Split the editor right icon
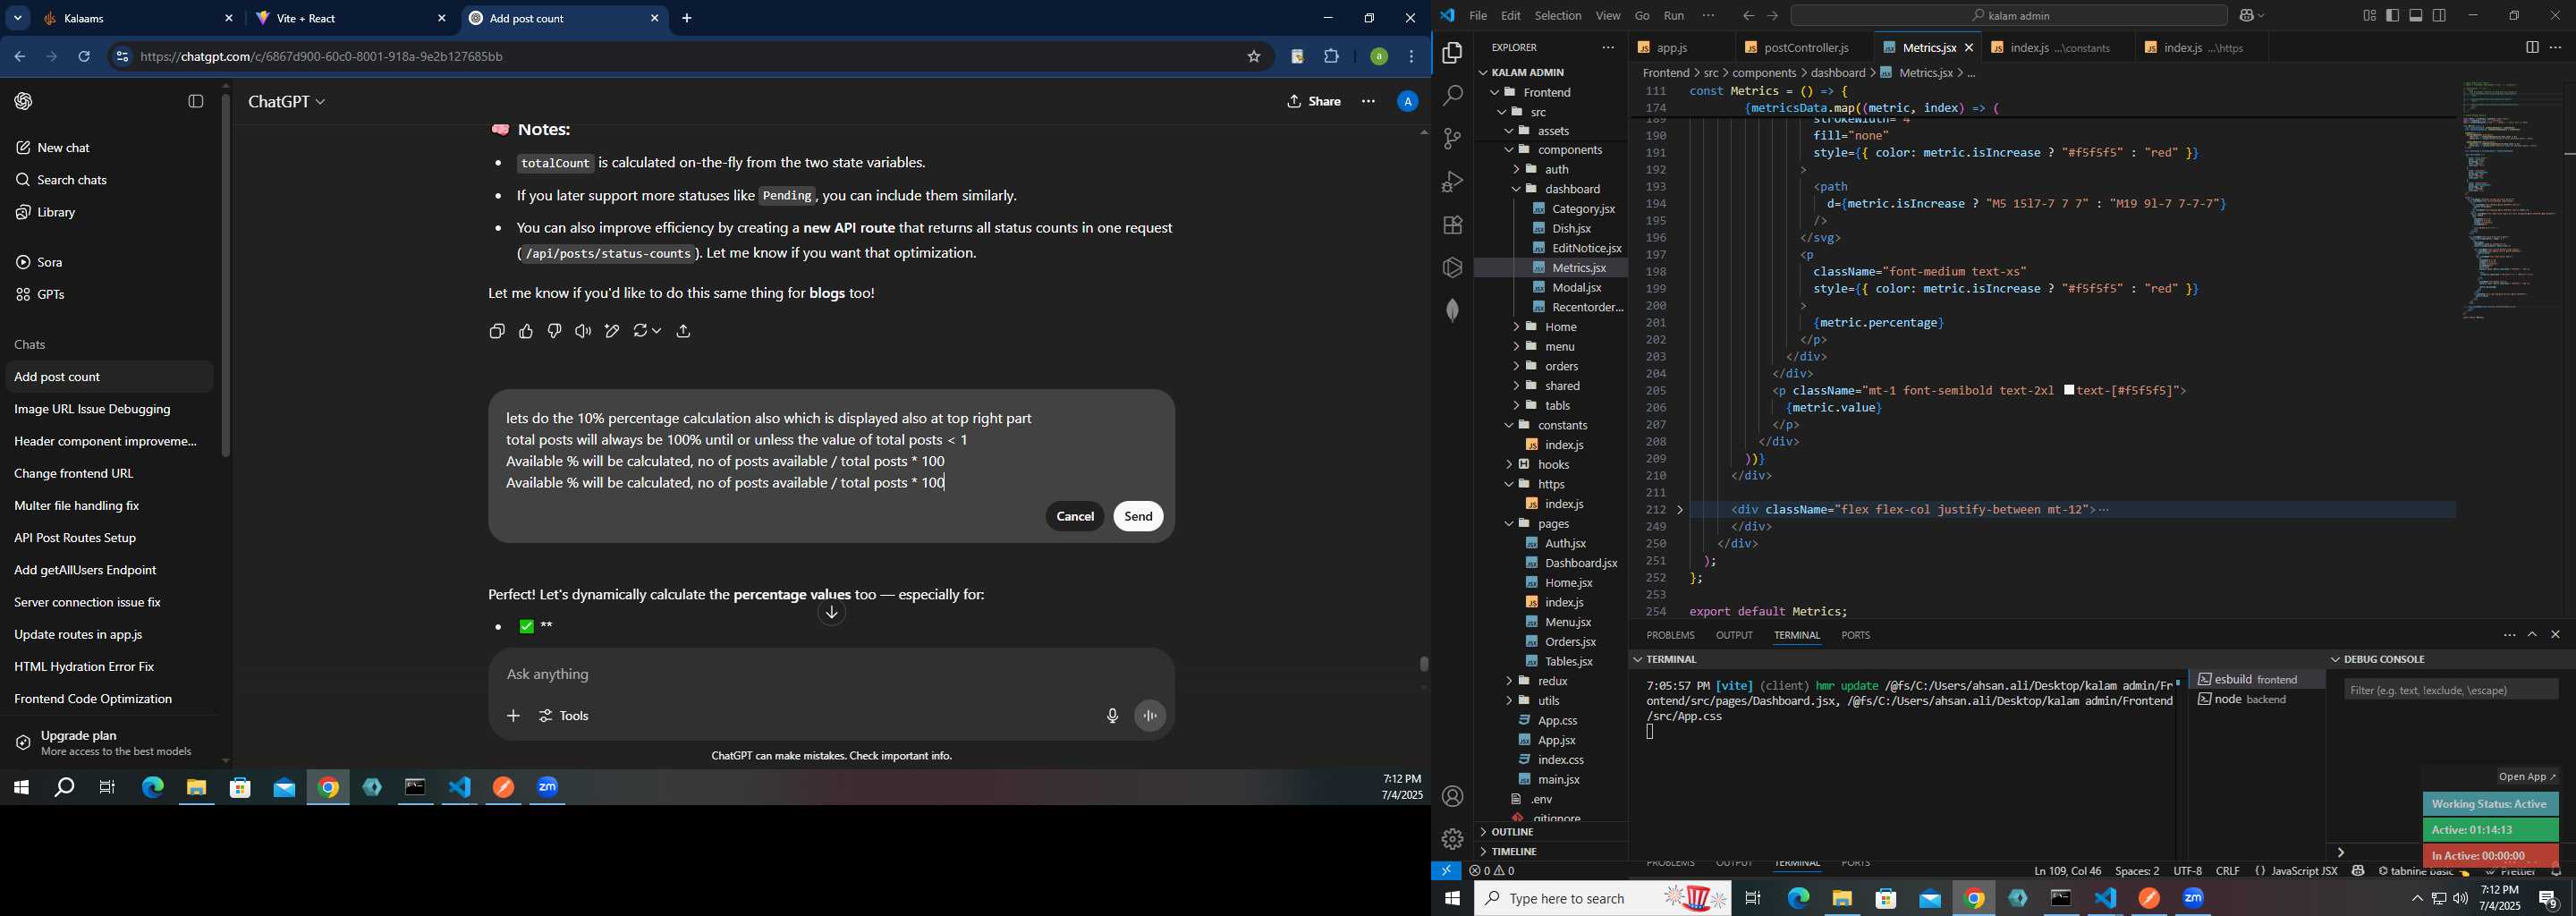The height and width of the screenshot is (916, 2576). click(x=2531, y=47)
